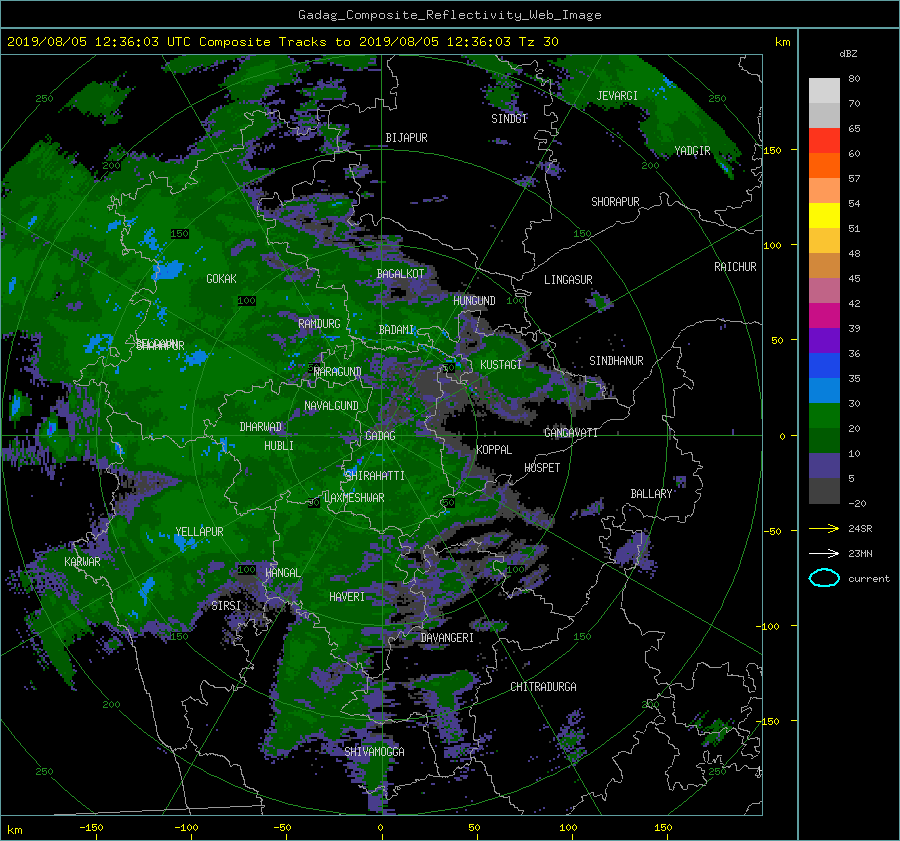Click the CHITRADURGA city label
Screen dimensions: 900x841
tap(544, 687)
